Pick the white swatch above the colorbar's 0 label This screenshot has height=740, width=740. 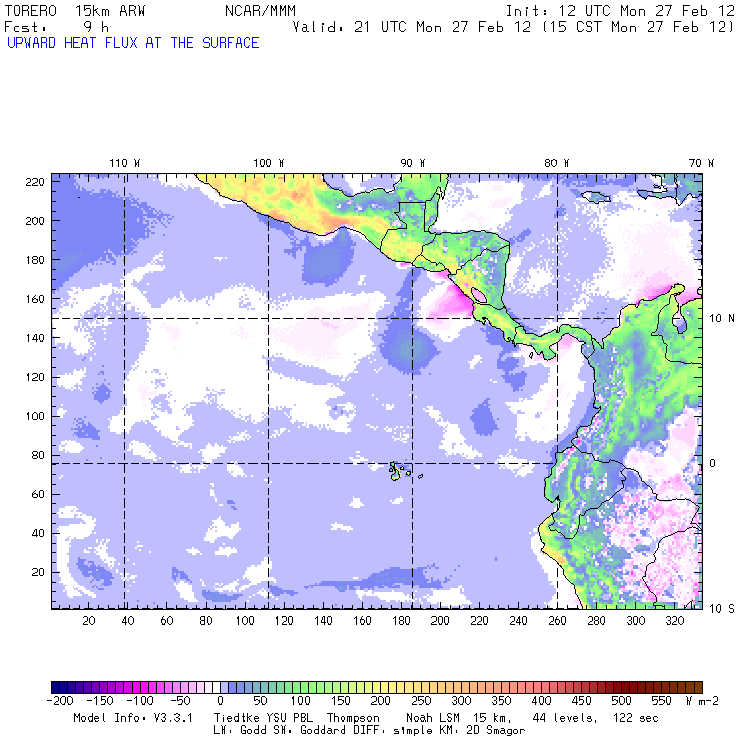(x=216, y=687)
